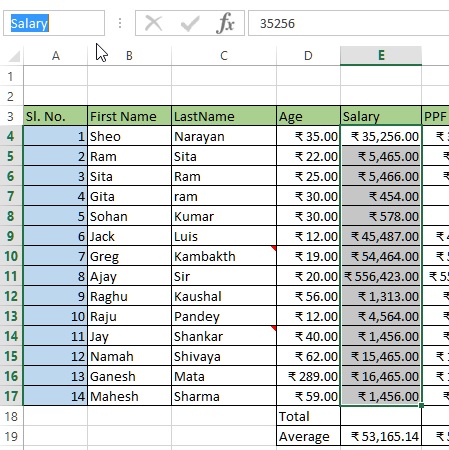Select the cell containing 'Namah'

[x=129, y=356]
